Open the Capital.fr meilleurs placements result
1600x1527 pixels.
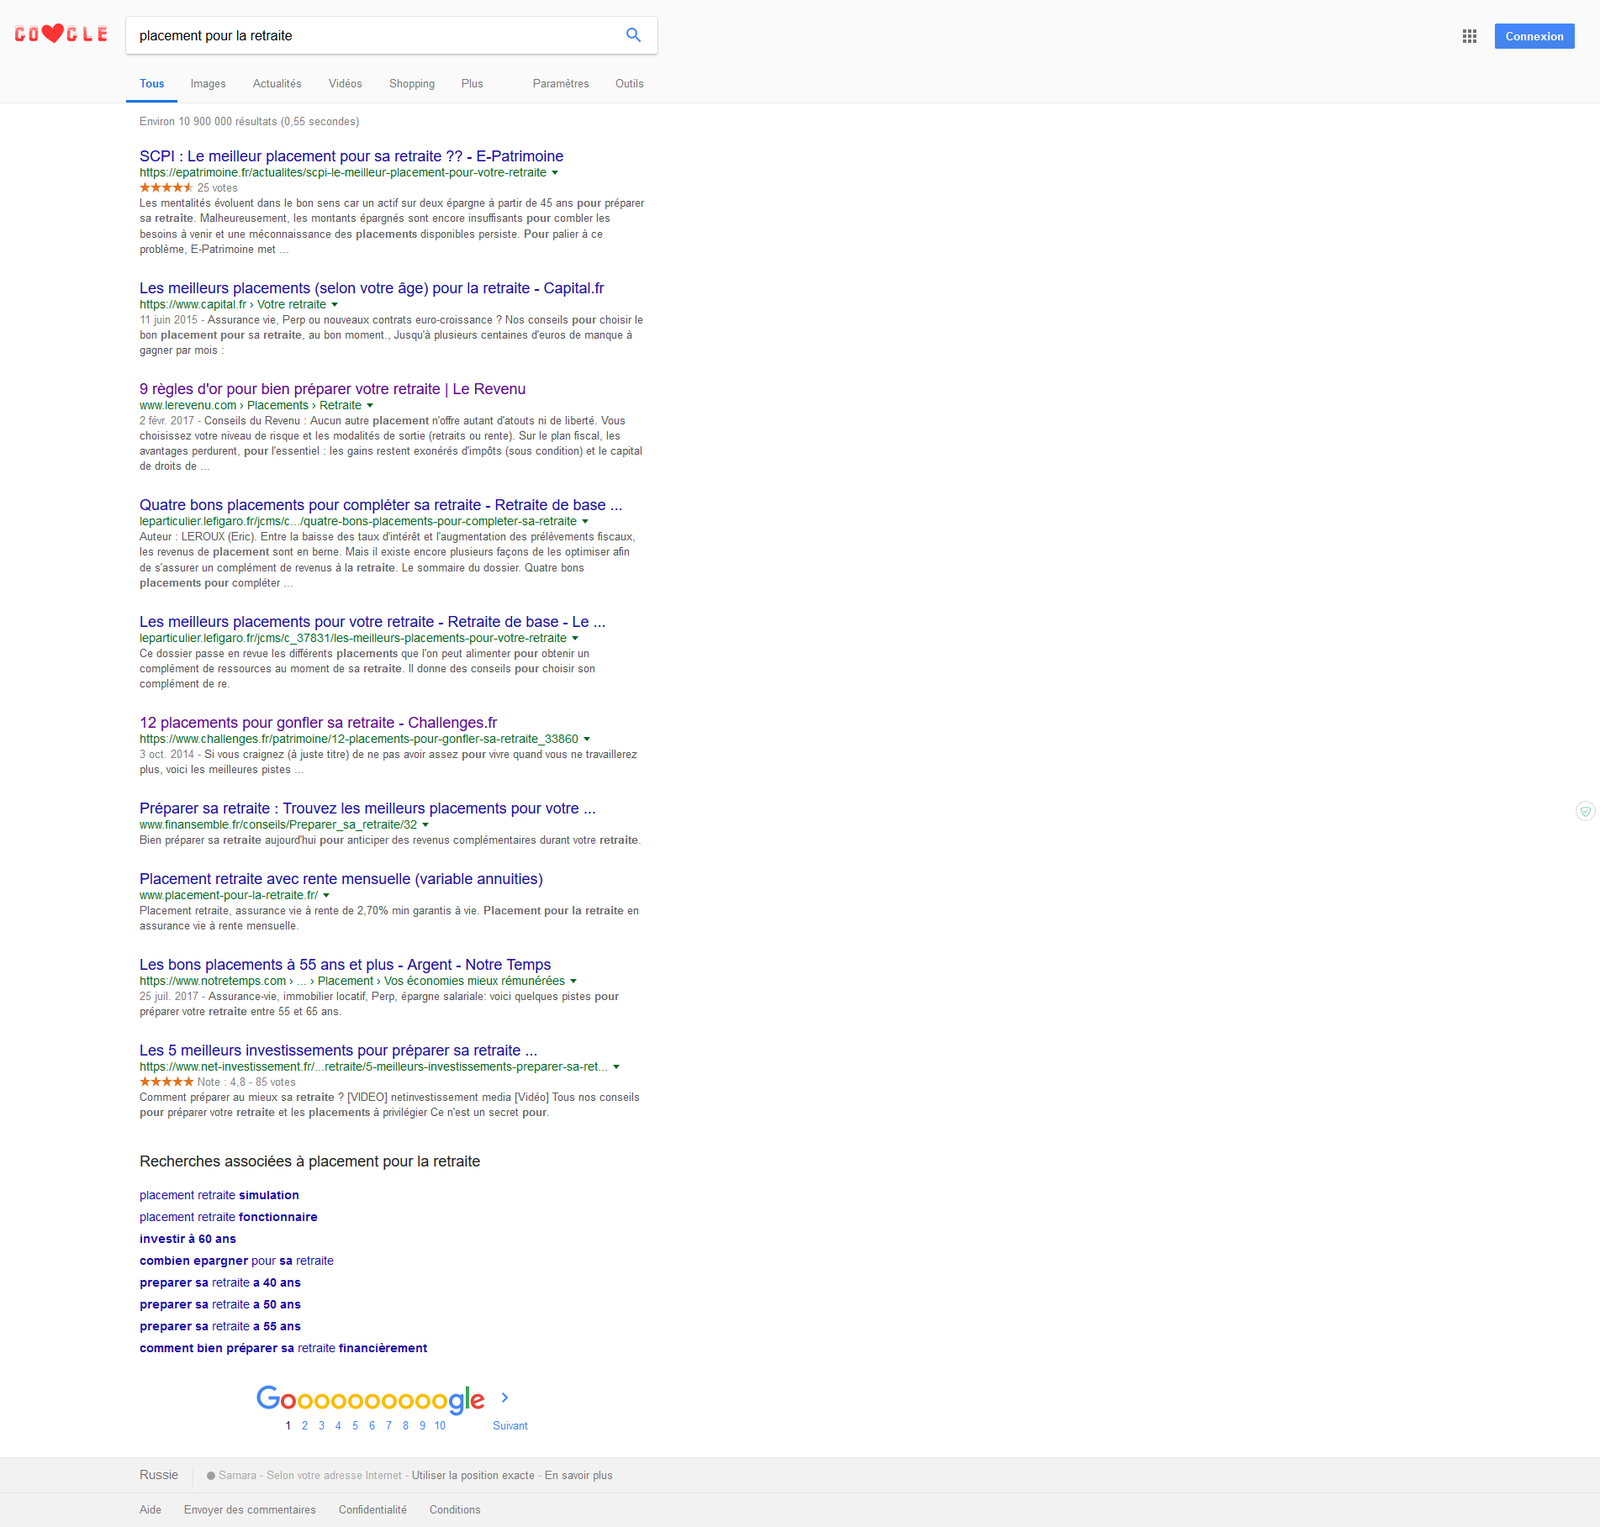[x=372, y=288]
